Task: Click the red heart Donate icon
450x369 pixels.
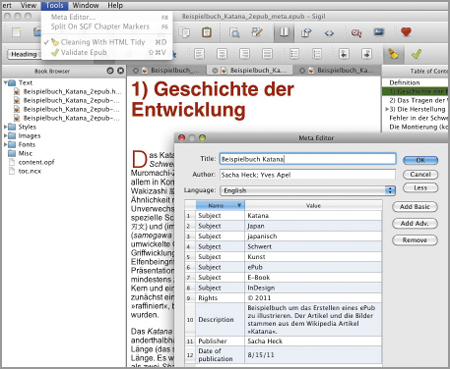Action: 406,32
